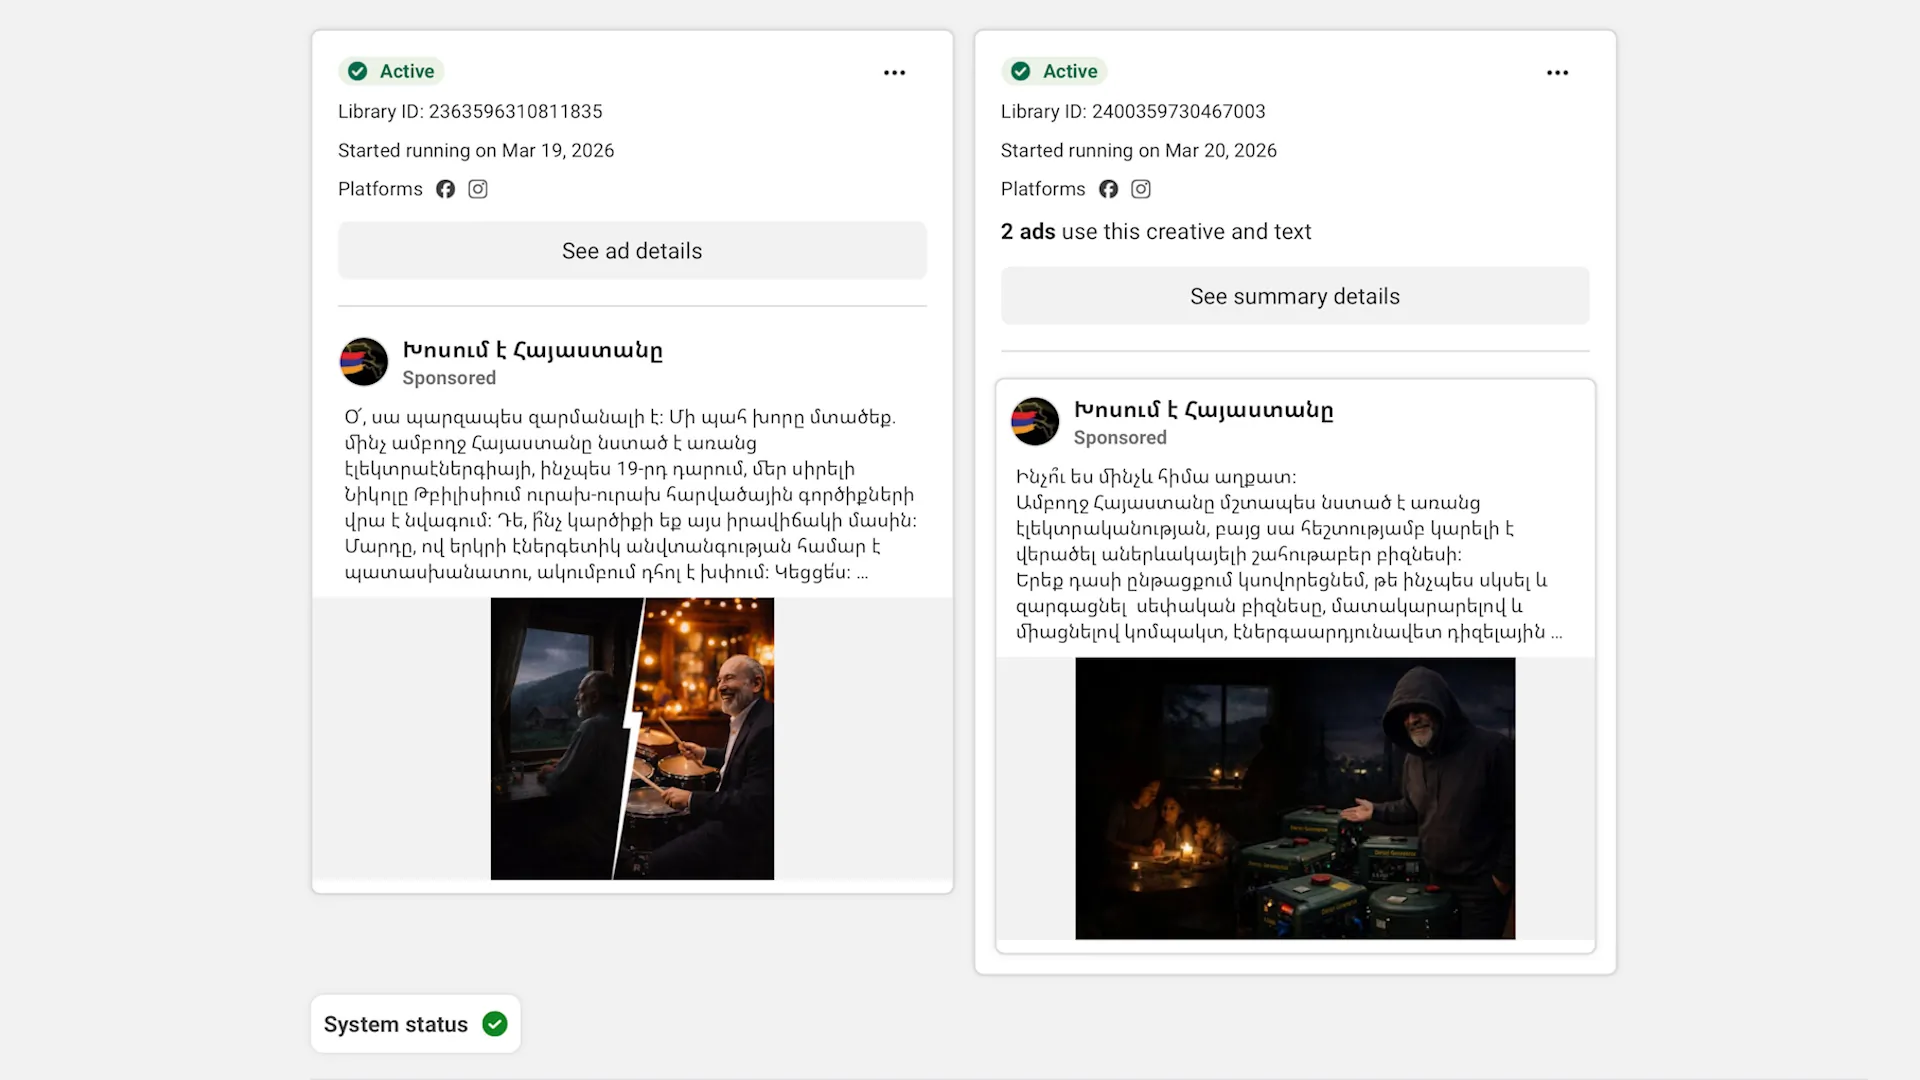Expand the truncated ad text on the first ad
The width and height of the screenshot is (1920, 1080).
862,573
